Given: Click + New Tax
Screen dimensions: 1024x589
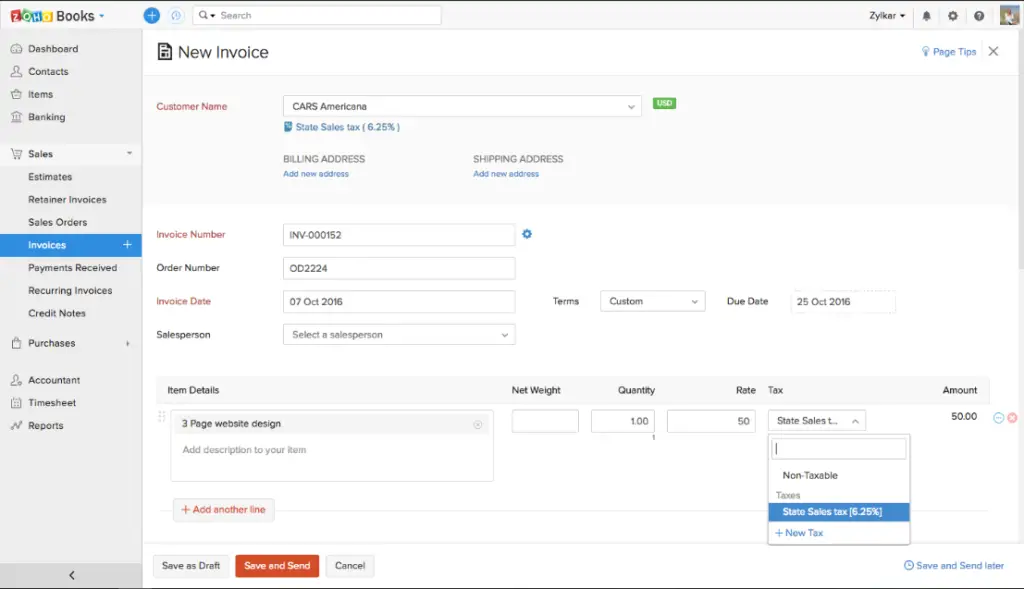Looking at the screenshot, I should 799,533.
